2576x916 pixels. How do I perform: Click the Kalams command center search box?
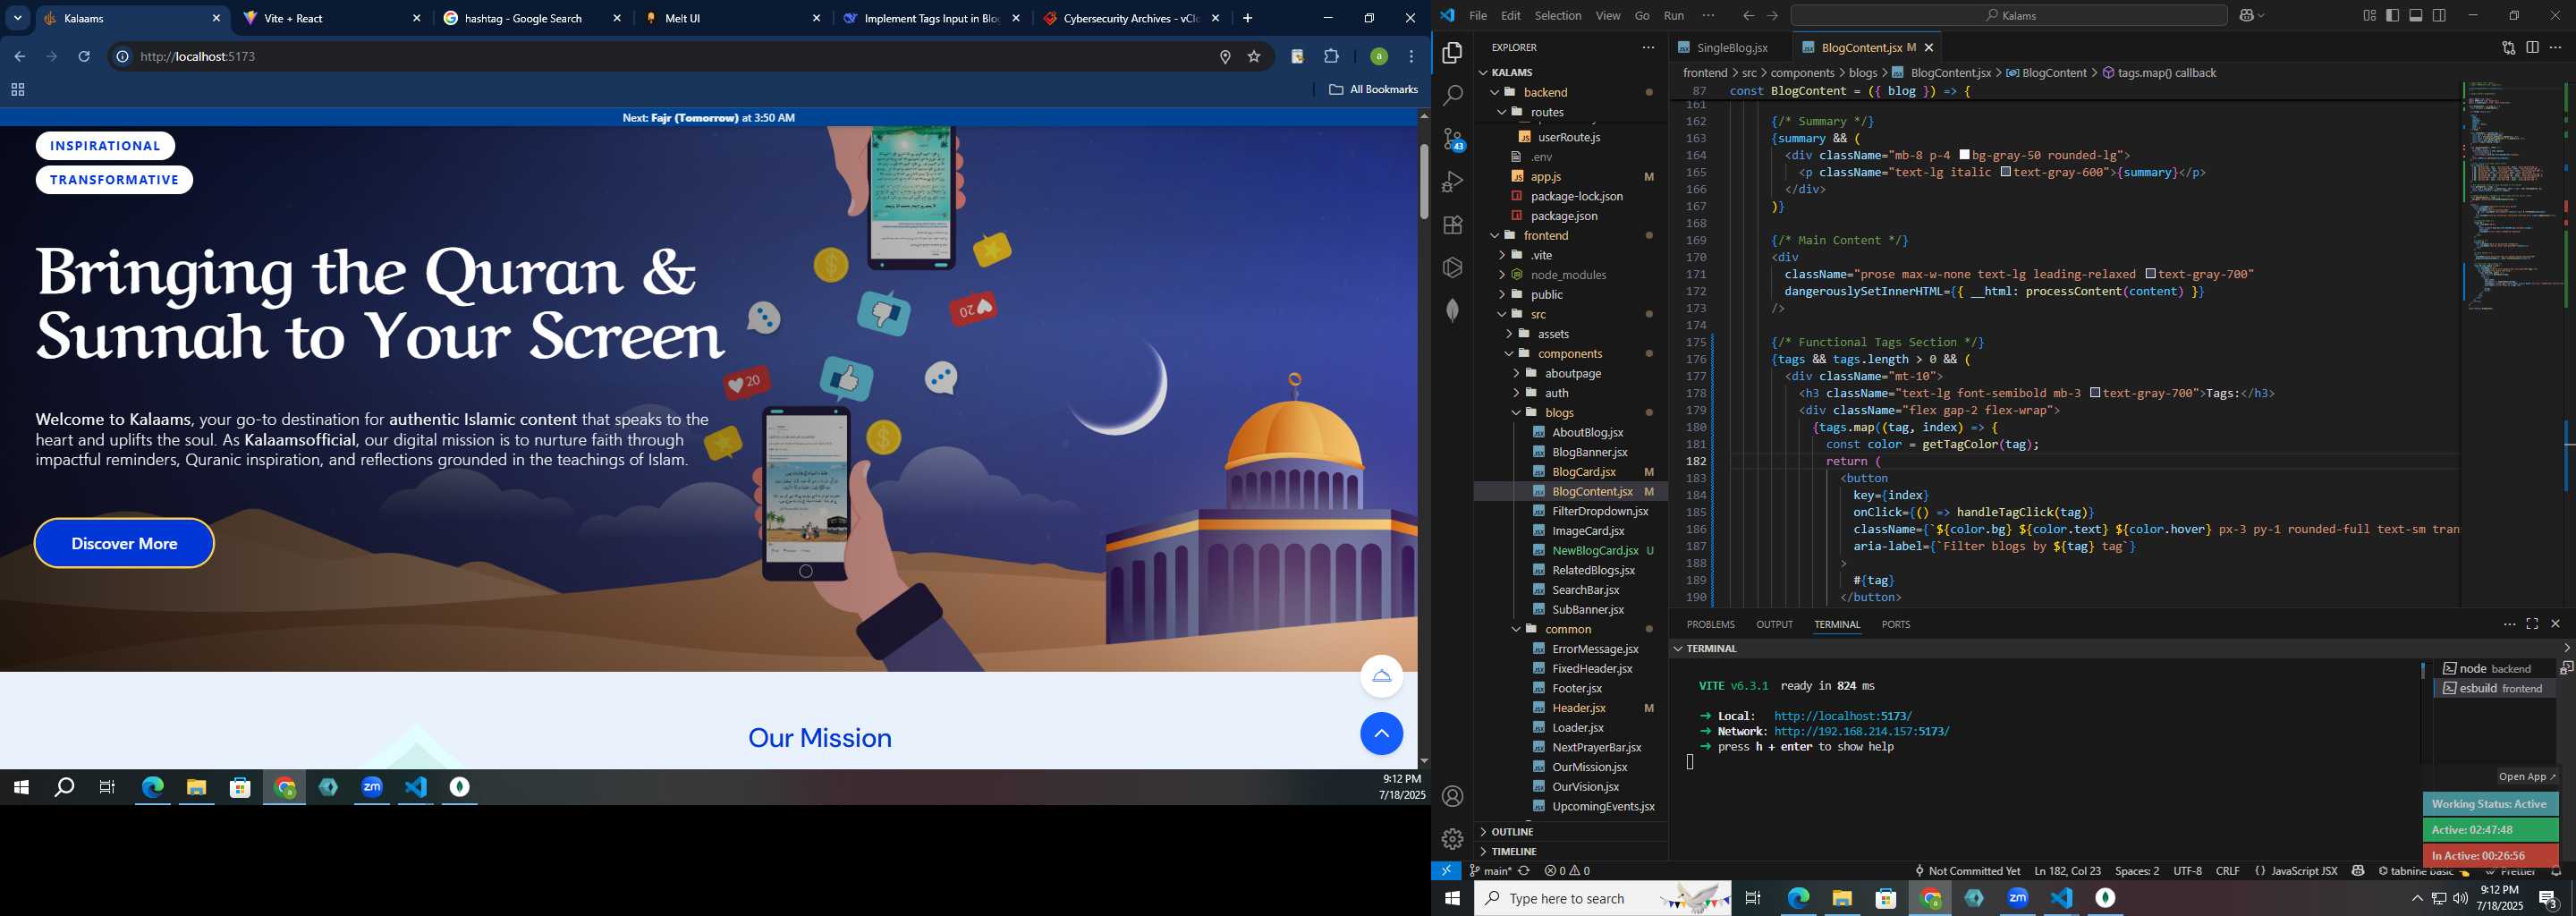coord(2008,15)
